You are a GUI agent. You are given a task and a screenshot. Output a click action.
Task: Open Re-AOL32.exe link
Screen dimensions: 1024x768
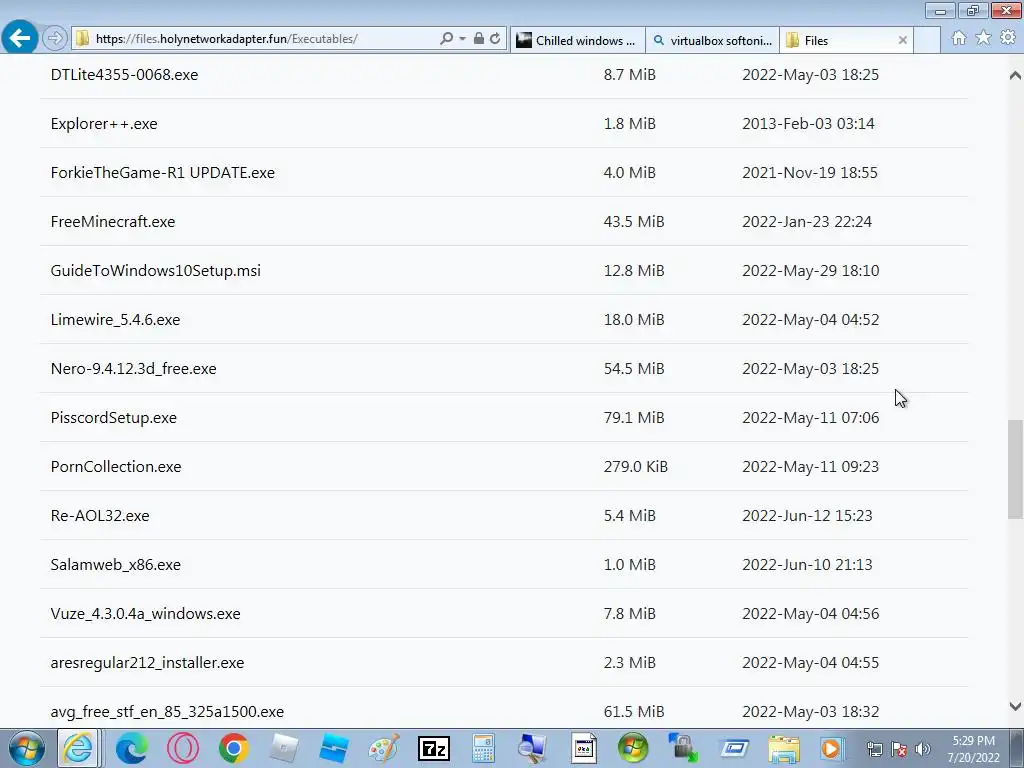tap(100, 515)
